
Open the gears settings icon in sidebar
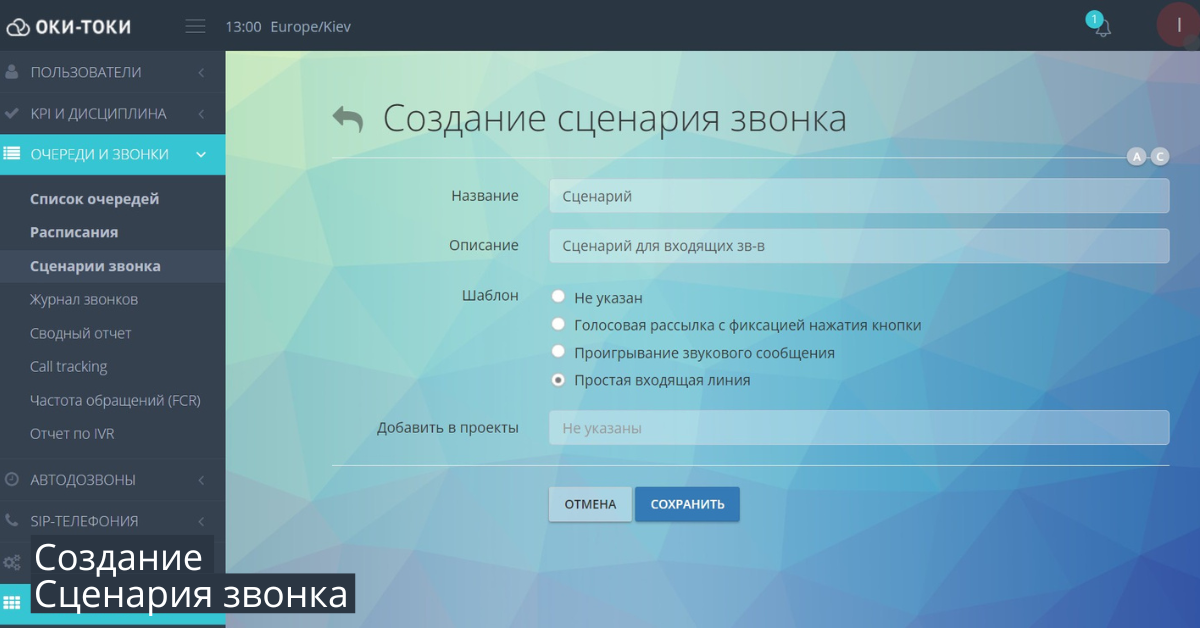pyautogui.click(x=12, y=560)
